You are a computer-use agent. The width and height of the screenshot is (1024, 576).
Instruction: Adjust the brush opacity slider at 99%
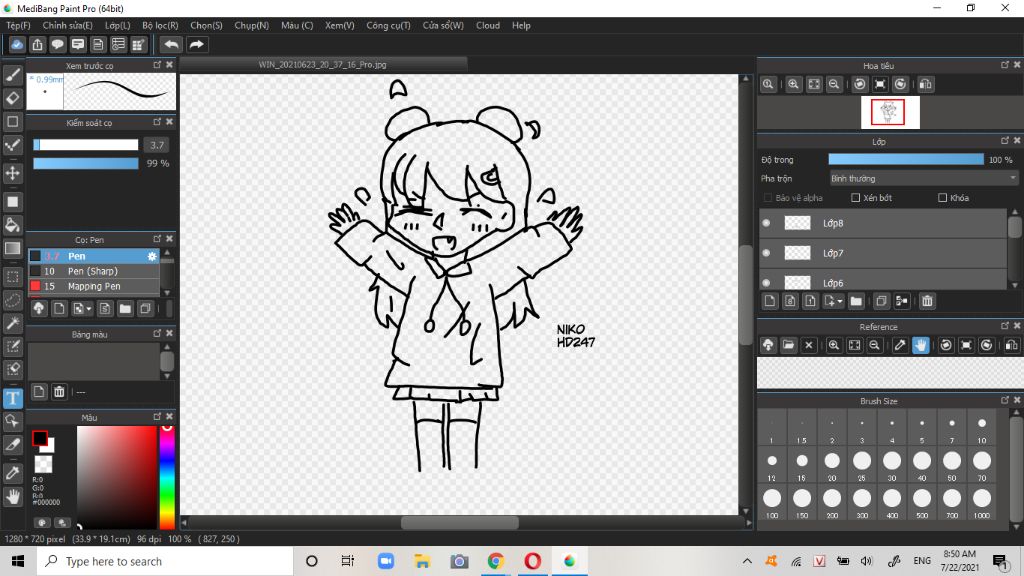click(x=86, y=163)
